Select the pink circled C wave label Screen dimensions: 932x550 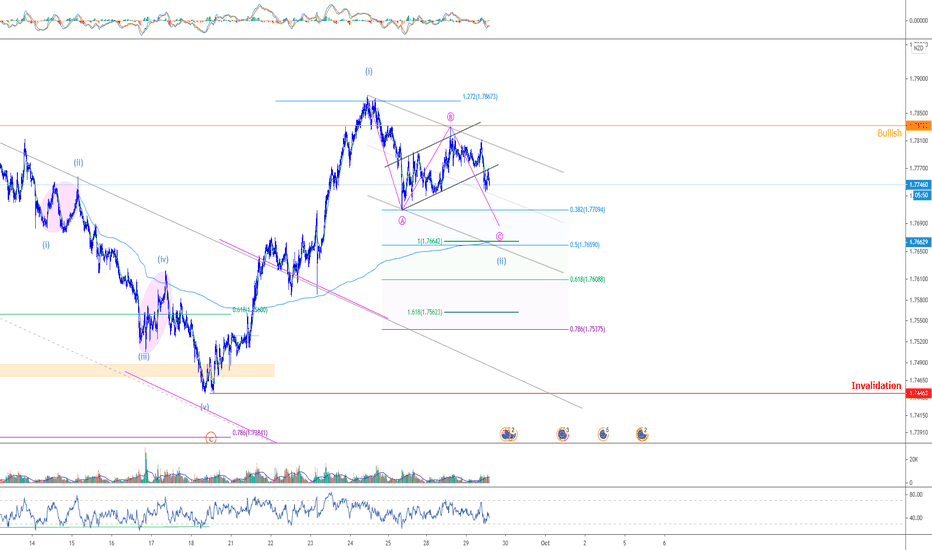(499, 237)
